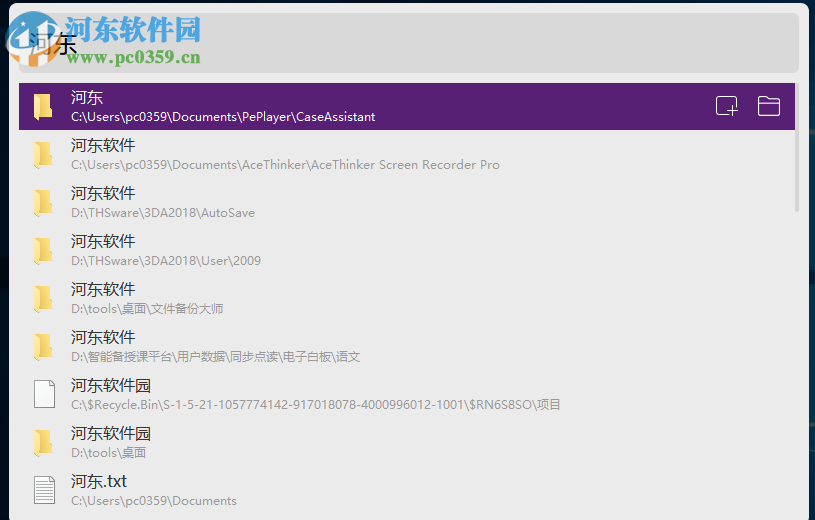Click the folder icon of the User\2009 result
This screenshot has height=520, width=815.
(x=43, y=251)
